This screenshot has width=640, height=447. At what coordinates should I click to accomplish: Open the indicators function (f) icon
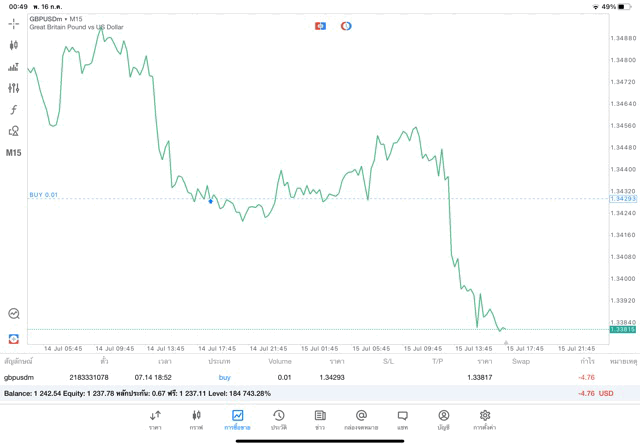coord(14,109)
